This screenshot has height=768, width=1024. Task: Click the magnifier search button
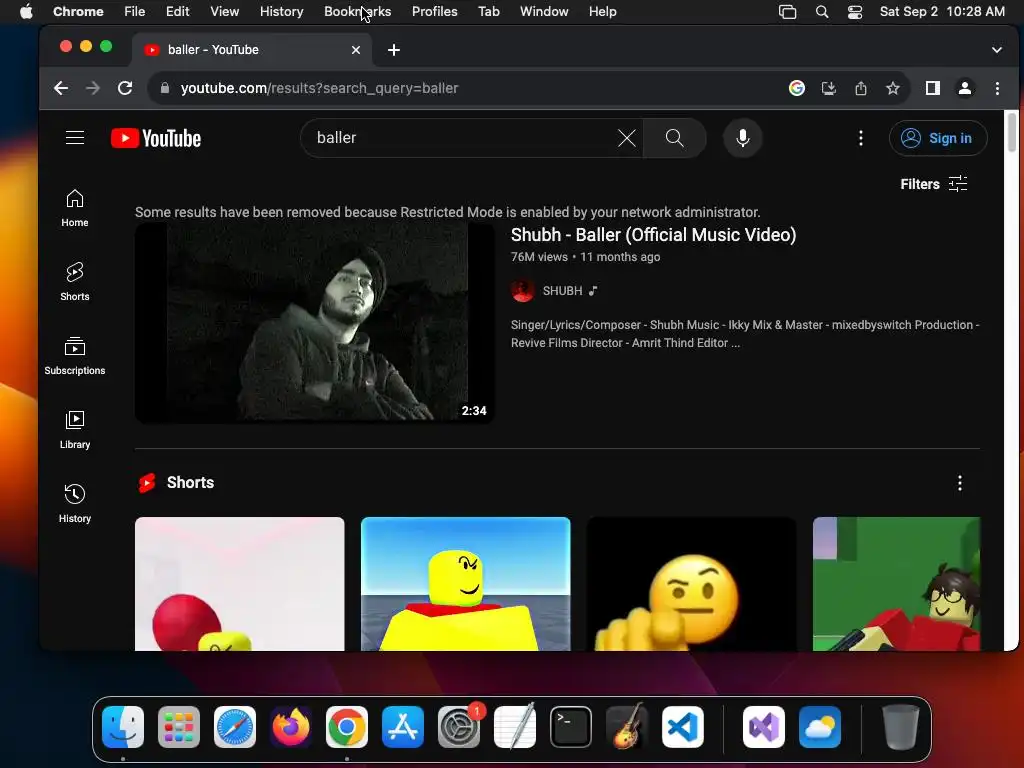tap(675, 138)
